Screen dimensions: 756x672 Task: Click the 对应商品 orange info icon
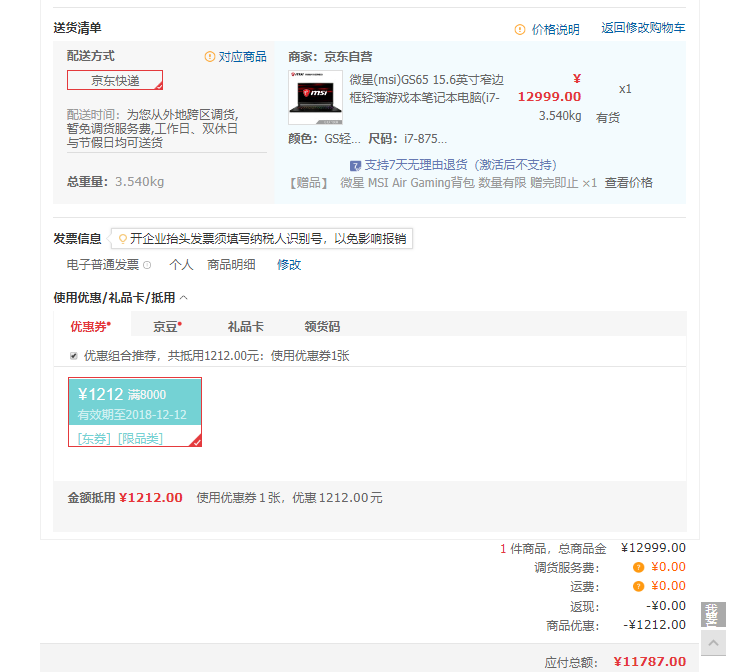click(x=209, y=56)
